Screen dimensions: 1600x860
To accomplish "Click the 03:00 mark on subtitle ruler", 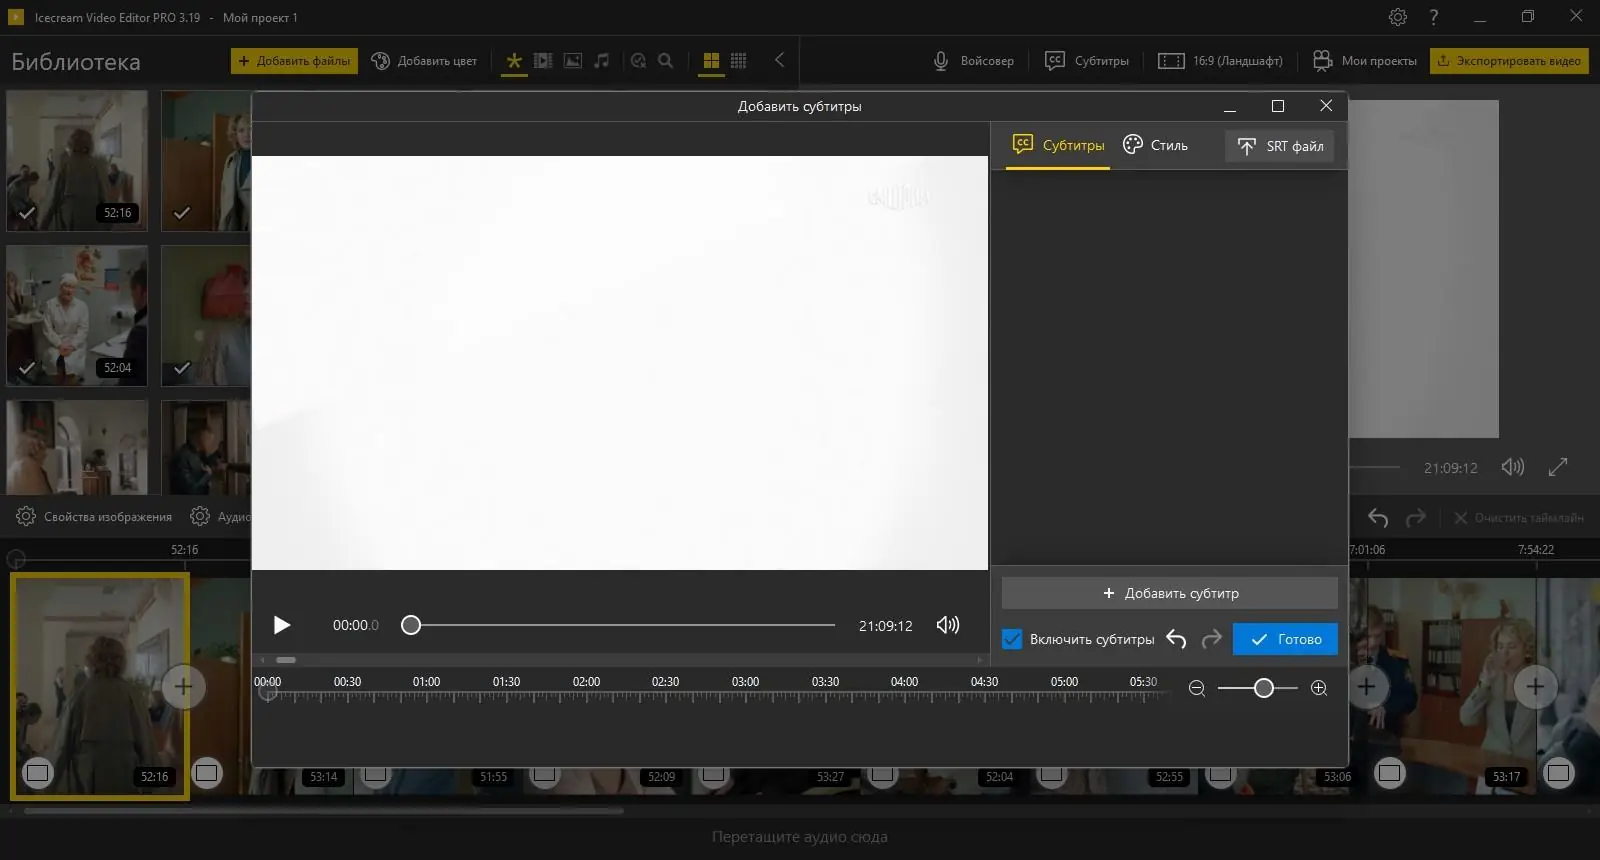I will [745, 682].
